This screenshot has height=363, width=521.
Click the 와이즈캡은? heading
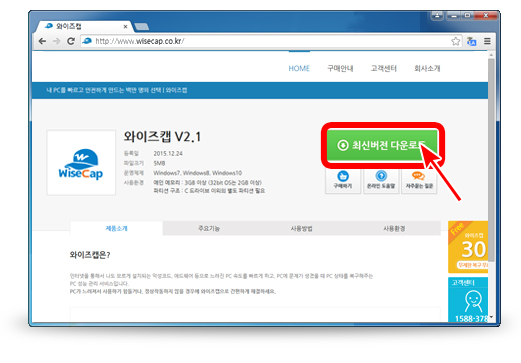(x=90, y=255)
